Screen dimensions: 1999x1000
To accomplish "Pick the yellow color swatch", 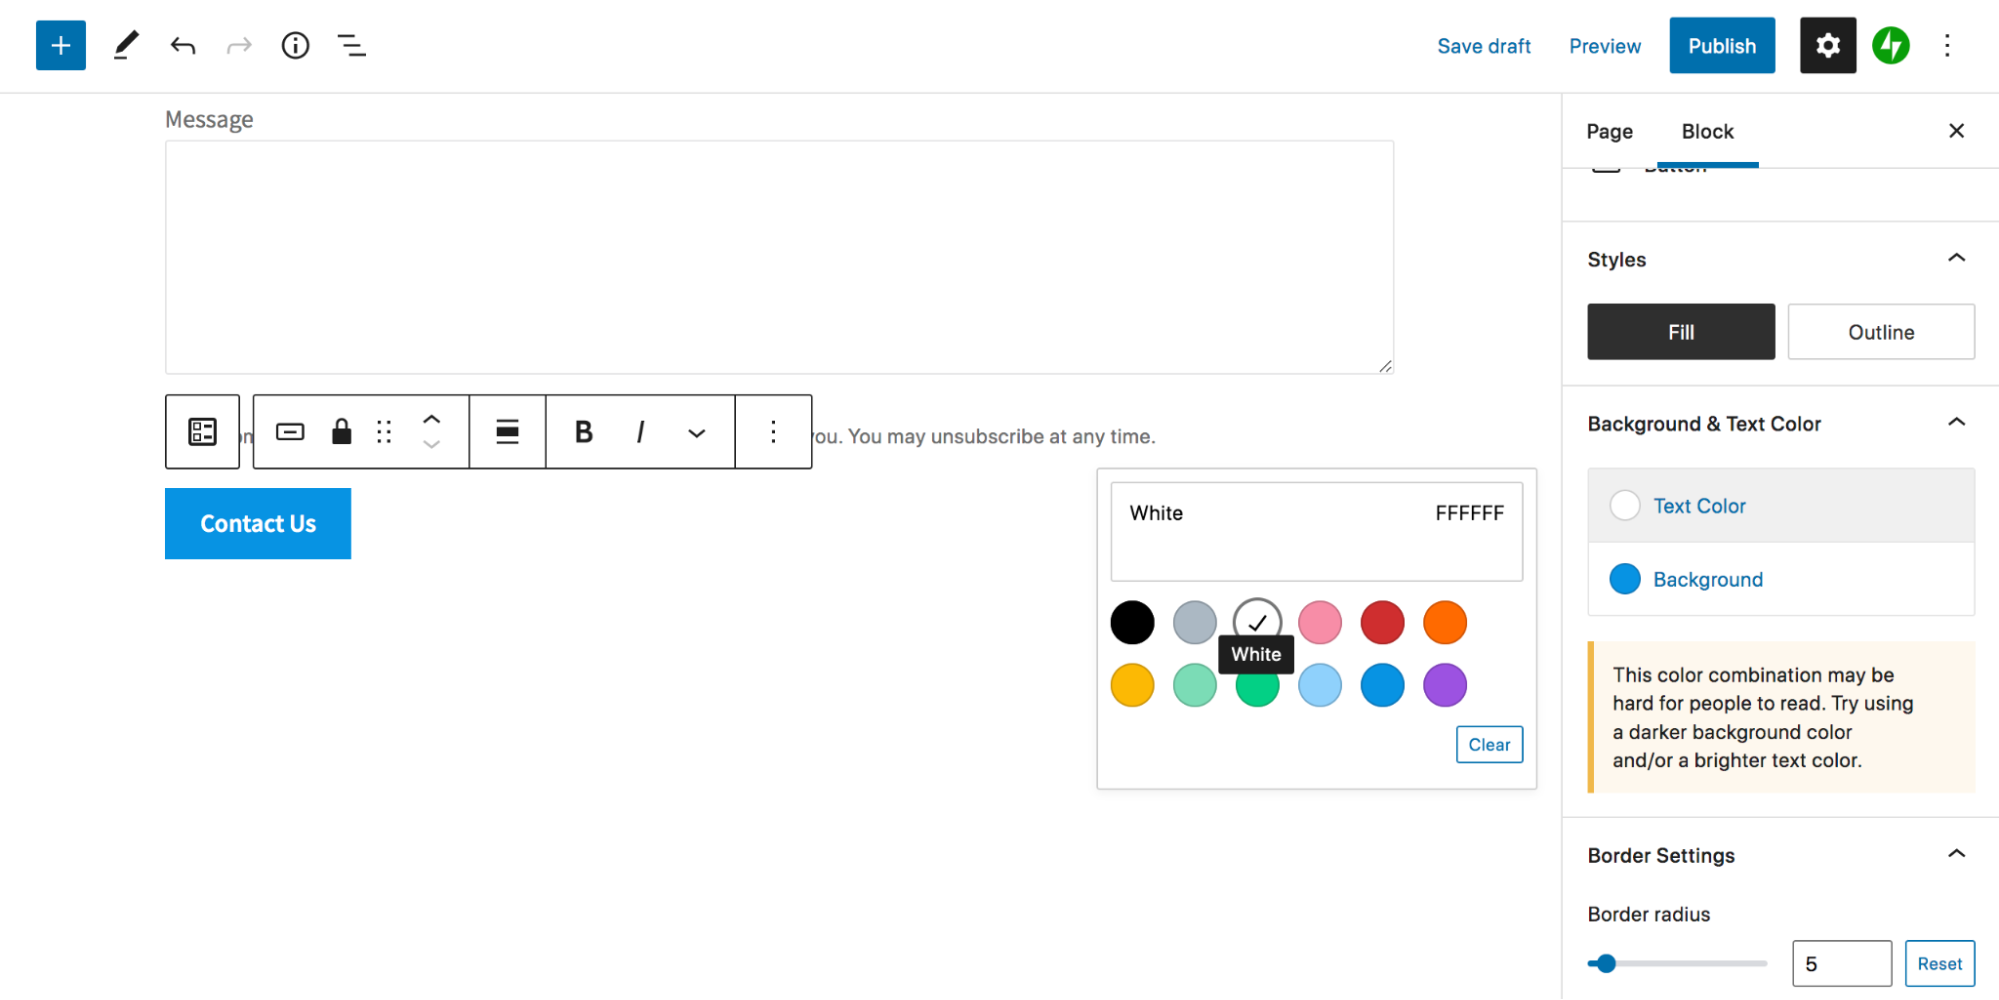I will (1132, 685).
